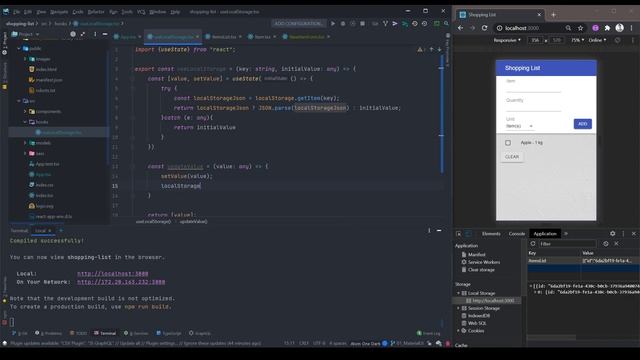
Task: Open Chrome's three-dot menu
Action: tap(631, 28)
